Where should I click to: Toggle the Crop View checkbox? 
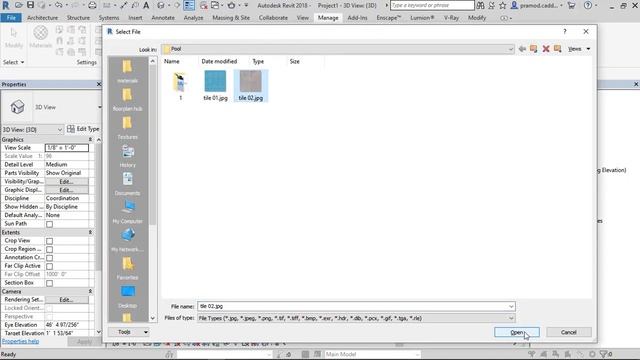49,241
